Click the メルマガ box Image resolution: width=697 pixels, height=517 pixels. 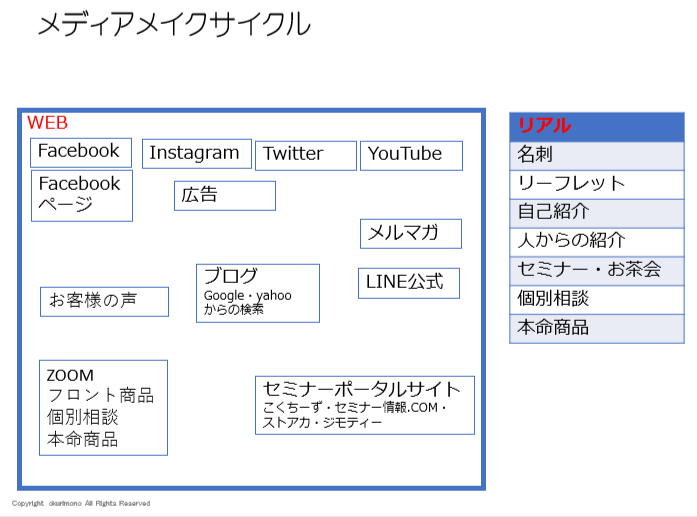[x=410, y=234]
